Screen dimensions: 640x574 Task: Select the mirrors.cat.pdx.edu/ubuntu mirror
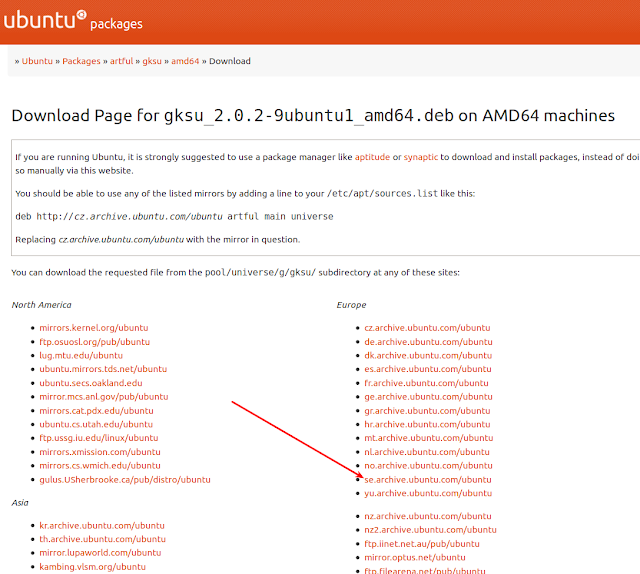(96, 411)
